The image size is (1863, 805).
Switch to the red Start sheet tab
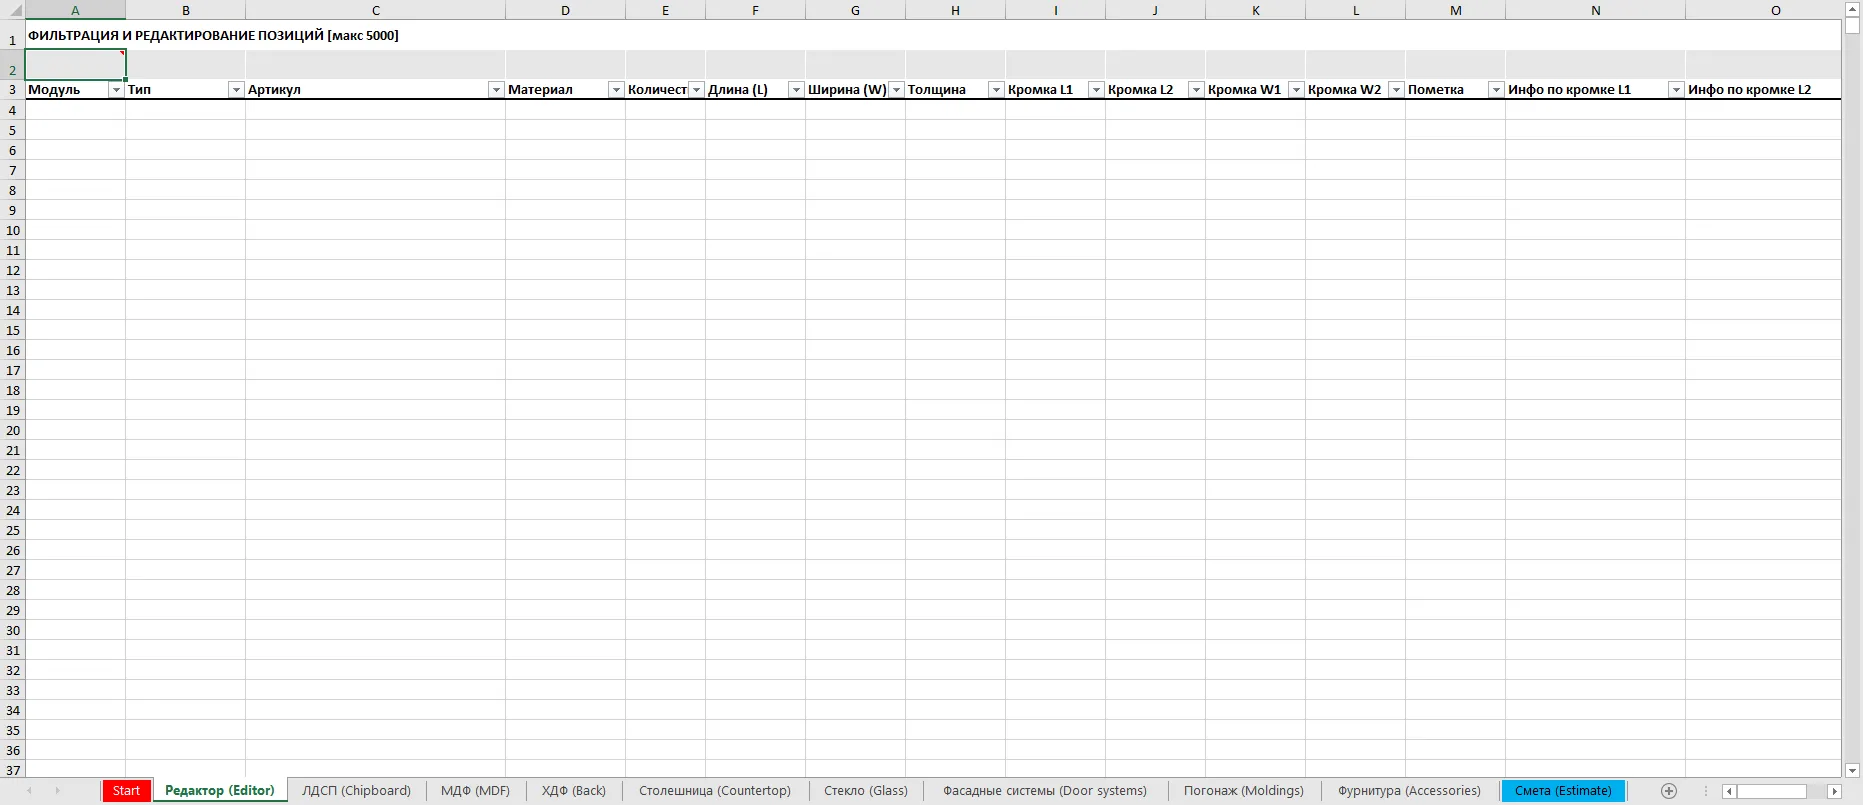[126, 791]
